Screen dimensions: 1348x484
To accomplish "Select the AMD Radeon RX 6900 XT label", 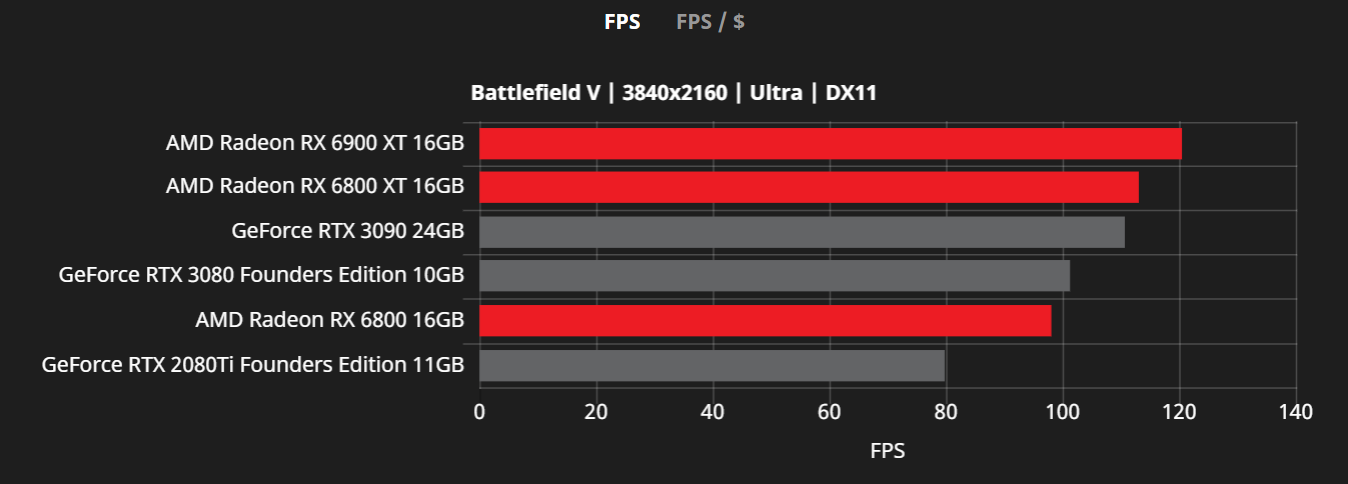I will pyautogui.click(x=315, y=144).
